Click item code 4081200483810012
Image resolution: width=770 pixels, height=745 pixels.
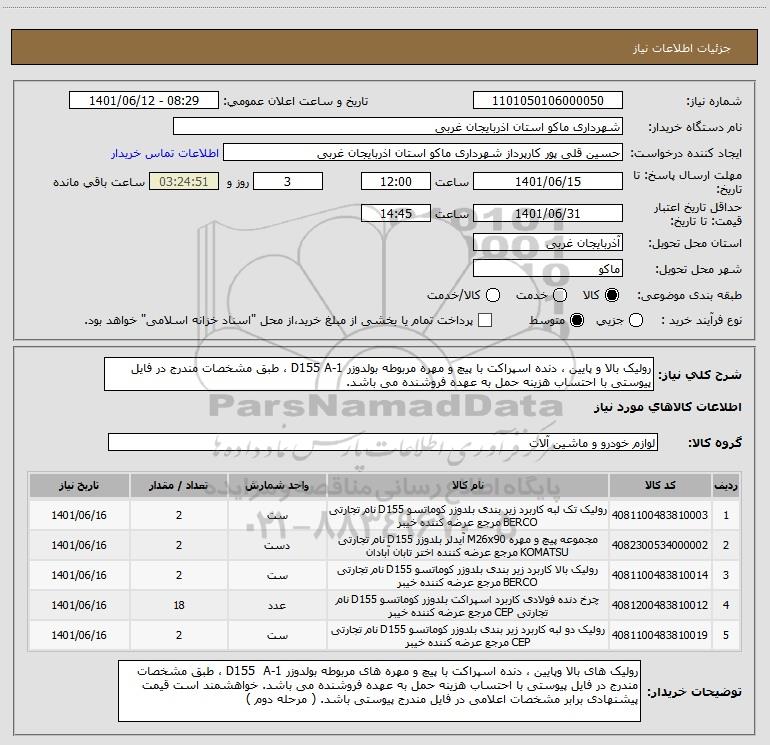[x=660, y=605]
